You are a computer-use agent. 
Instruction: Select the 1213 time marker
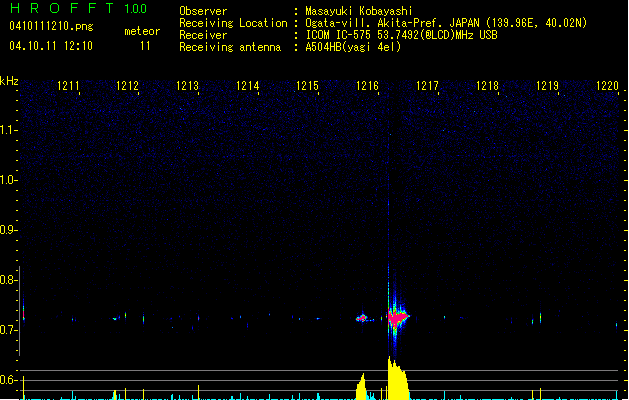pyautogui.click(x=188, y=87)
